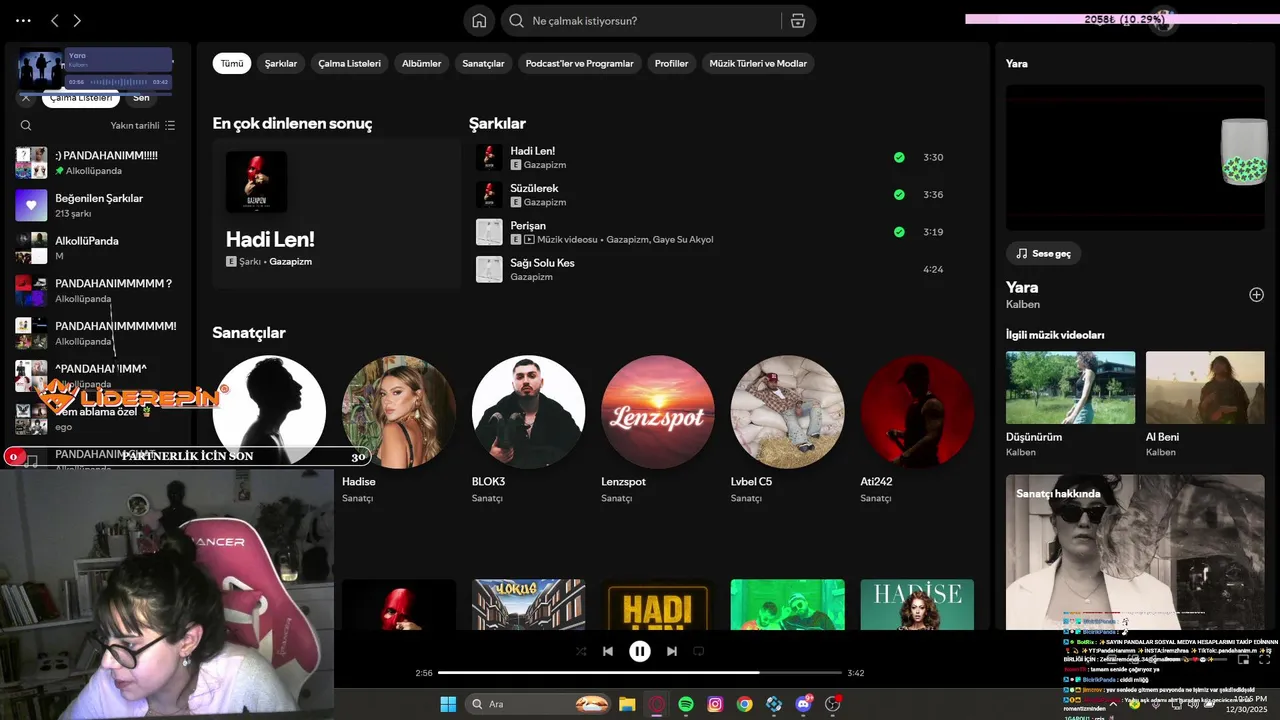The height and width of the screenshot is (720, 1280).
Task: Toggle saved checkmark for Perişan
Action: pyautogui.click(x=899, y=232)
